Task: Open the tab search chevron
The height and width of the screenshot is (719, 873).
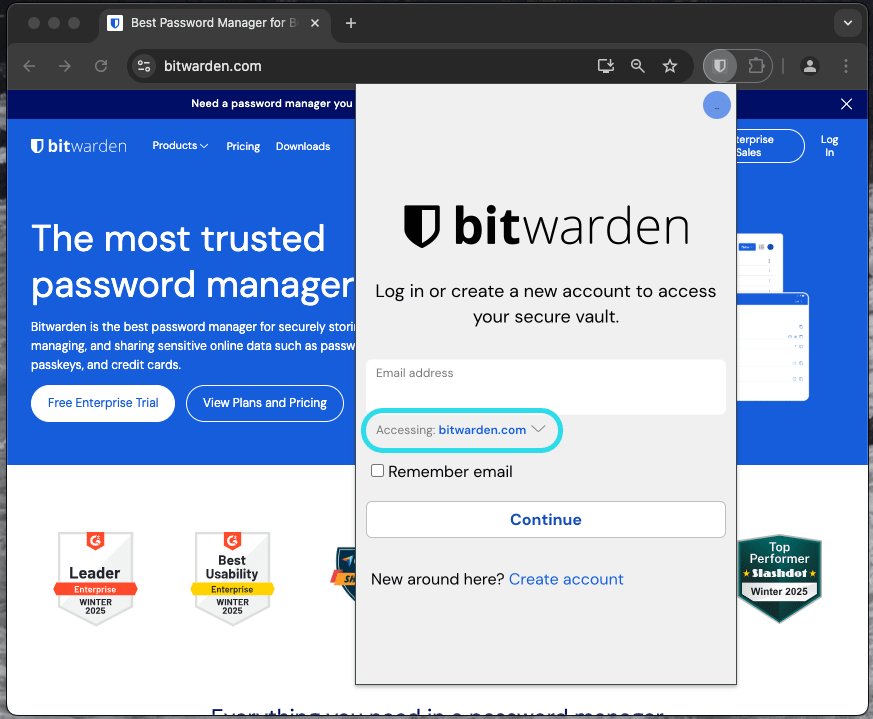Action: tap(848, 22)
